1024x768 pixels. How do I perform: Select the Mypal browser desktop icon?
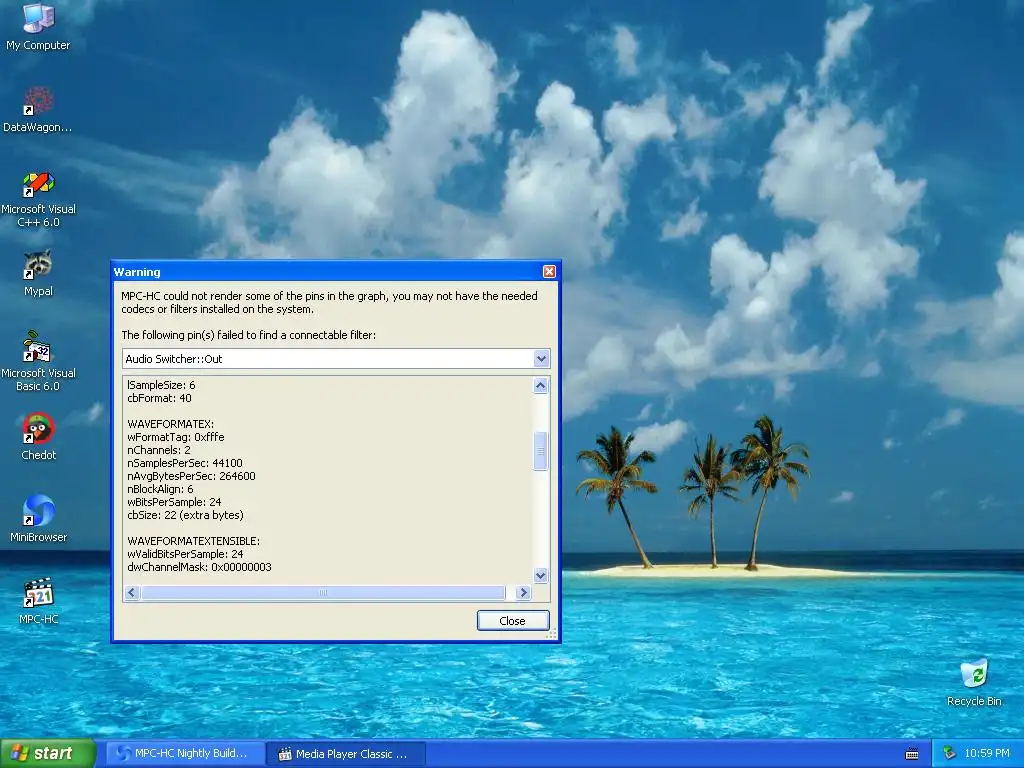(x=39, y=273)
